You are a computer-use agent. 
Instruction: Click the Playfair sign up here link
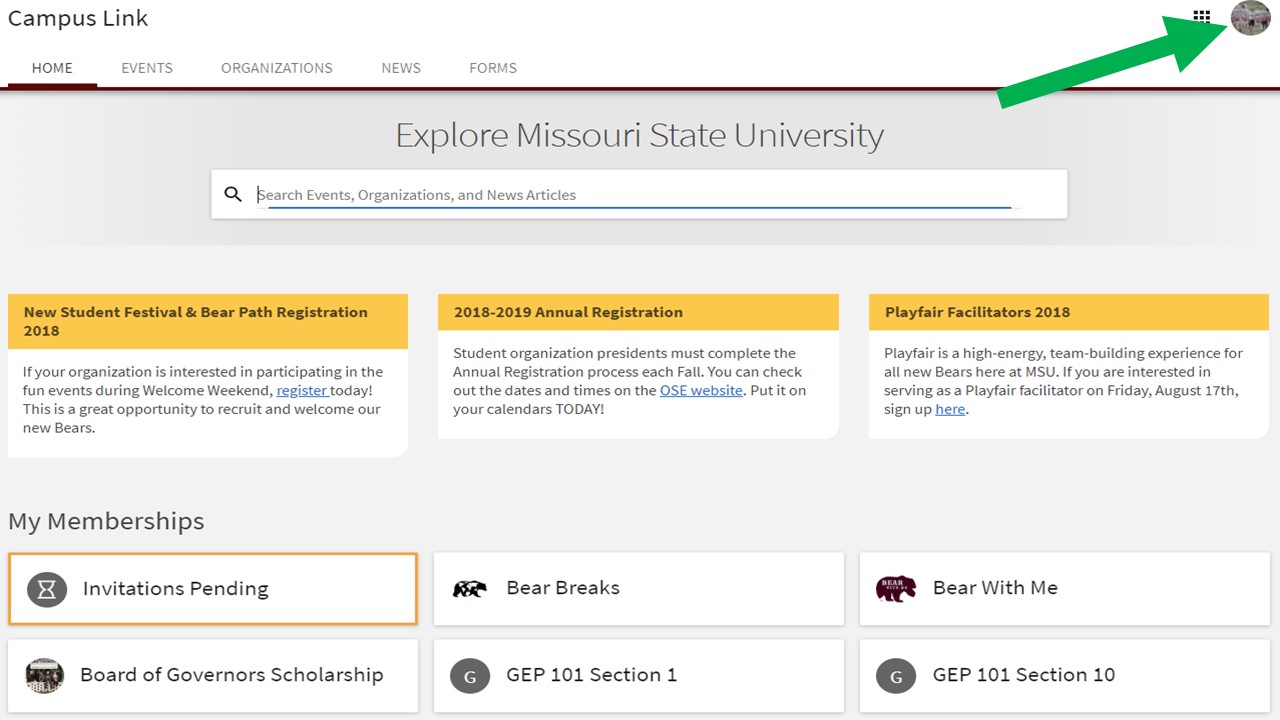coord(950,409)
